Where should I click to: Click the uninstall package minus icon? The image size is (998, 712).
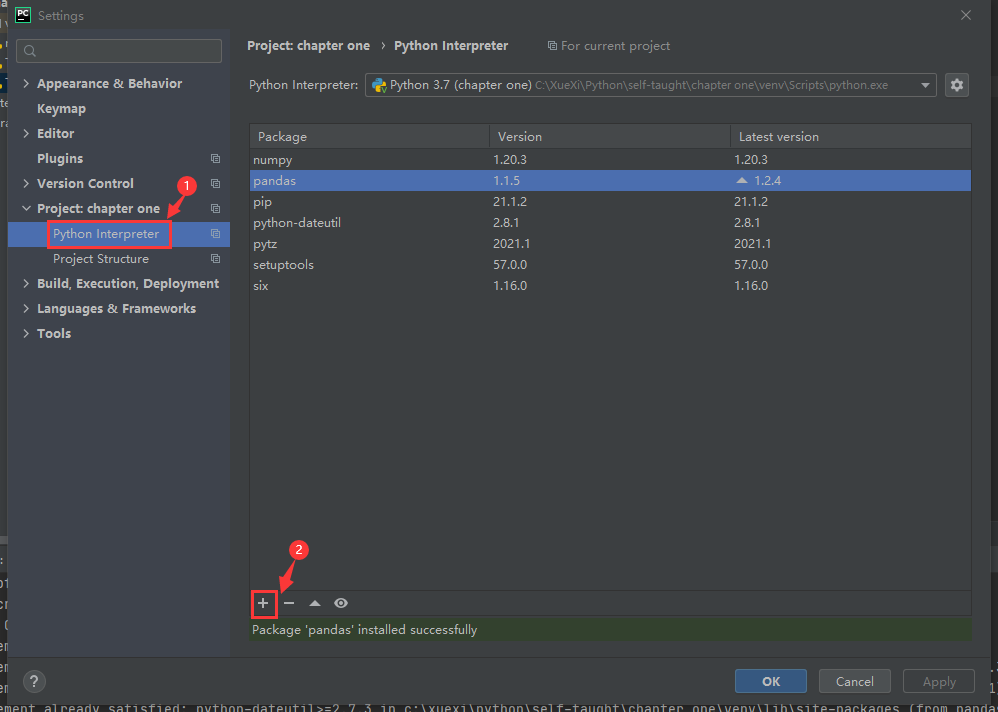point(290,603)
